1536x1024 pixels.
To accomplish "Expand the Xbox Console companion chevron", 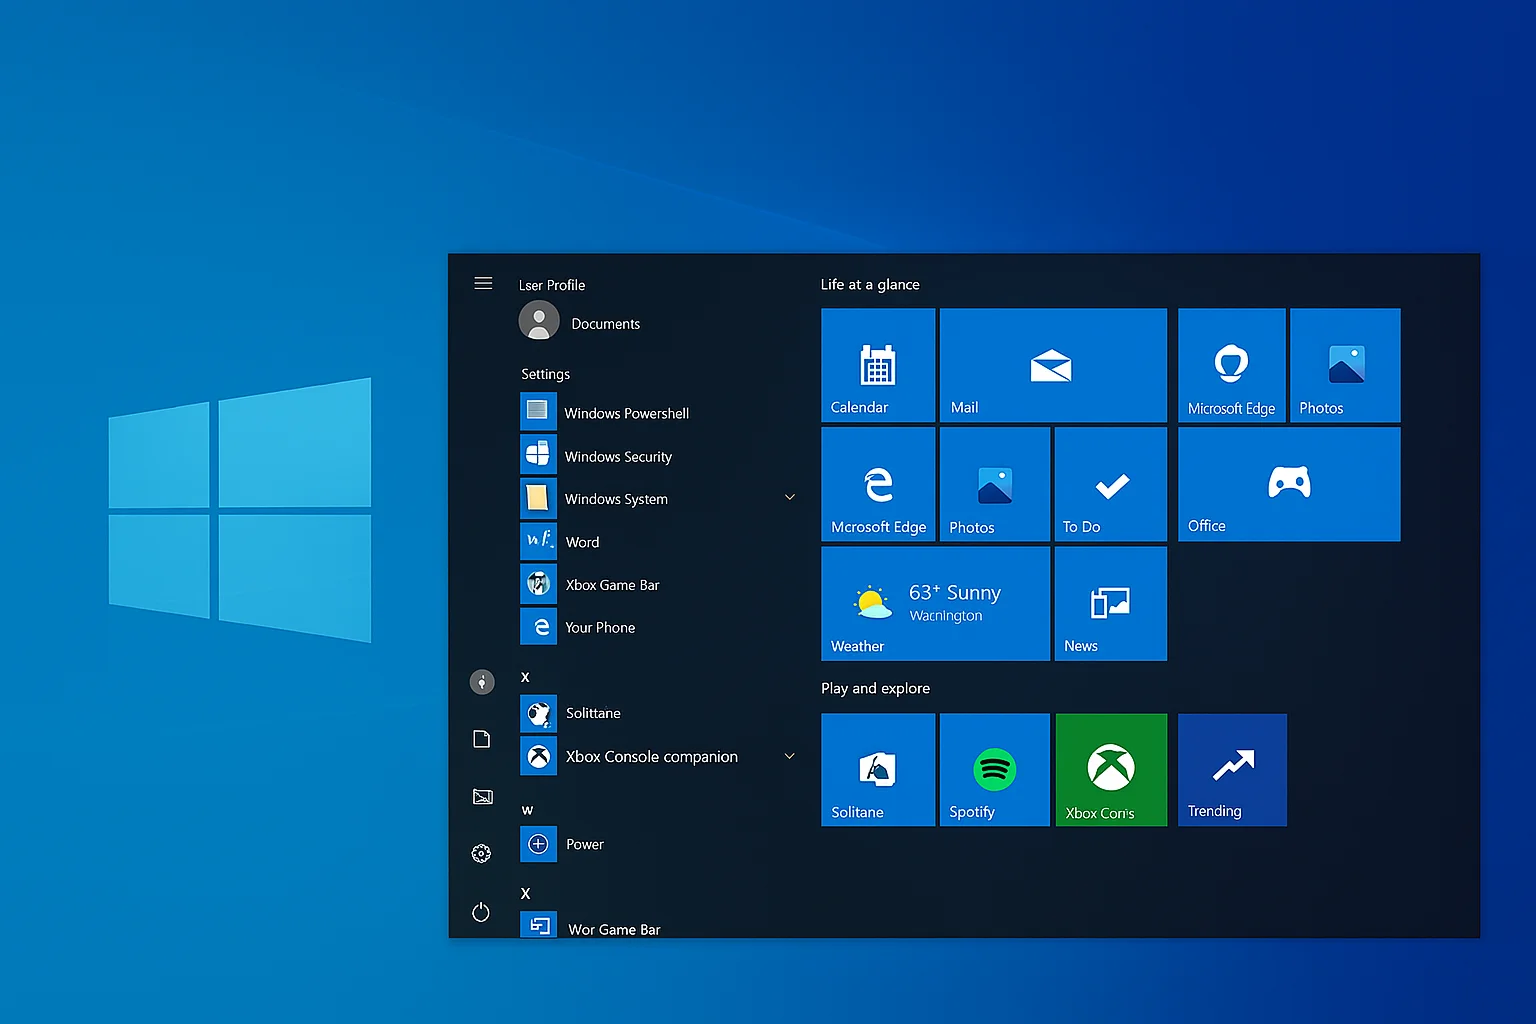I will tap(790, 756).
